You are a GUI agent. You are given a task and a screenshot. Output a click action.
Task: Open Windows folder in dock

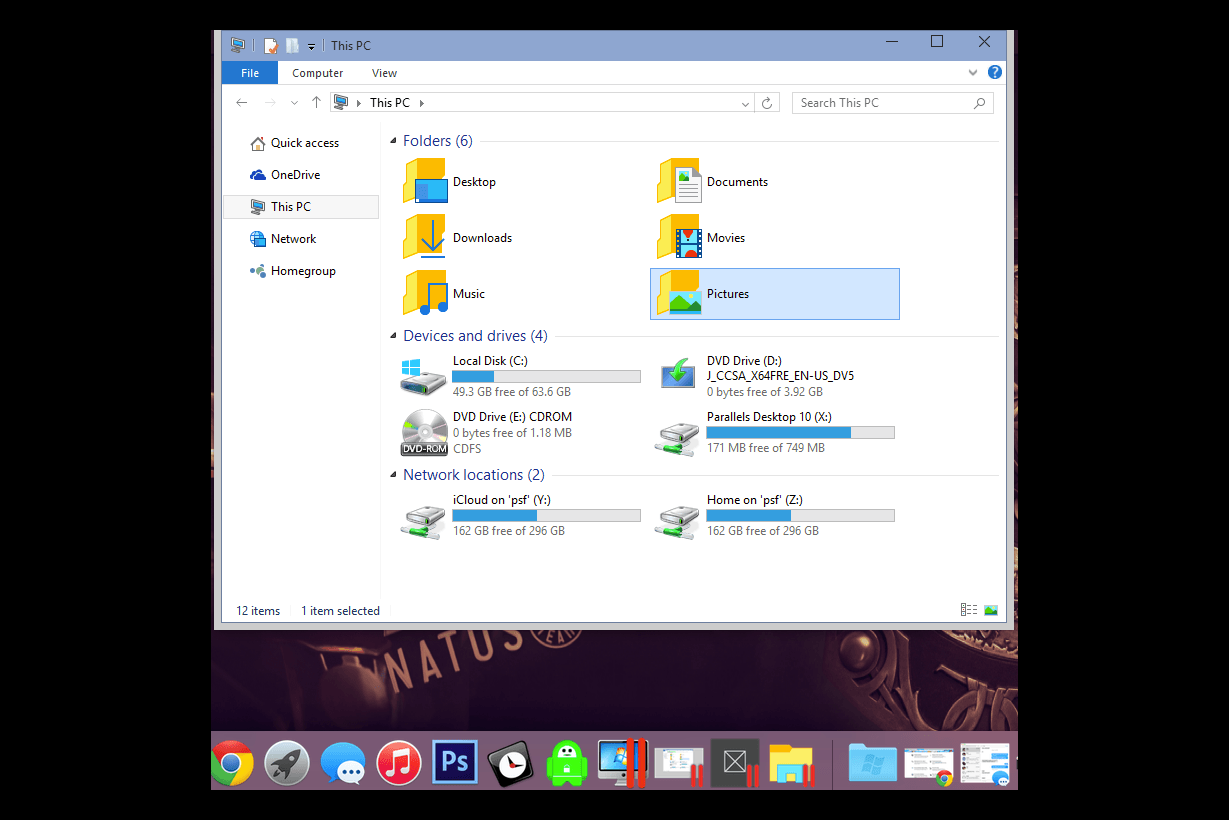click(872, 763)
